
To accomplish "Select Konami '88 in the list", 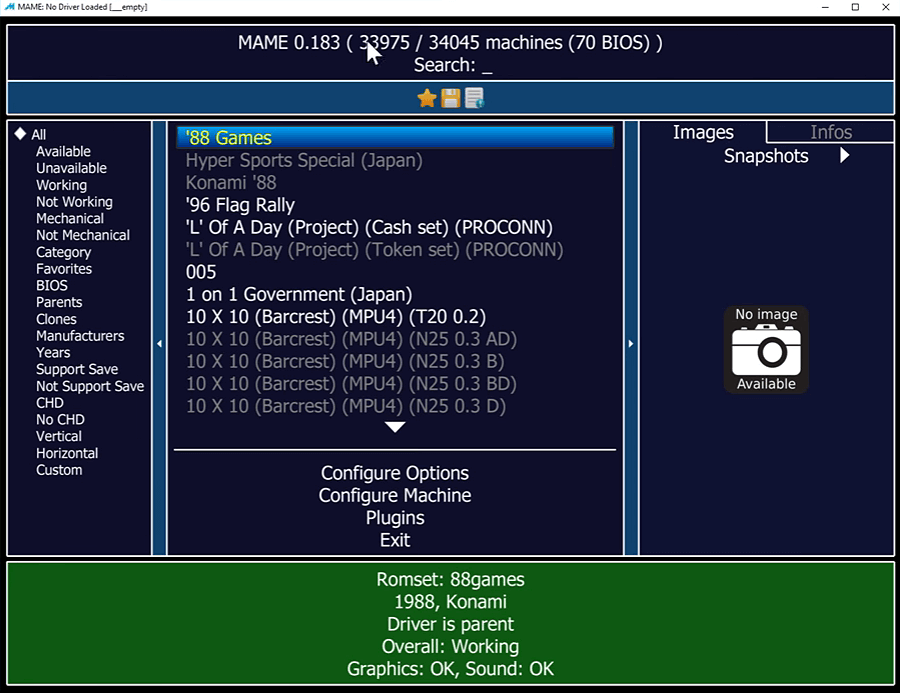I will click(x=231, y=183).
